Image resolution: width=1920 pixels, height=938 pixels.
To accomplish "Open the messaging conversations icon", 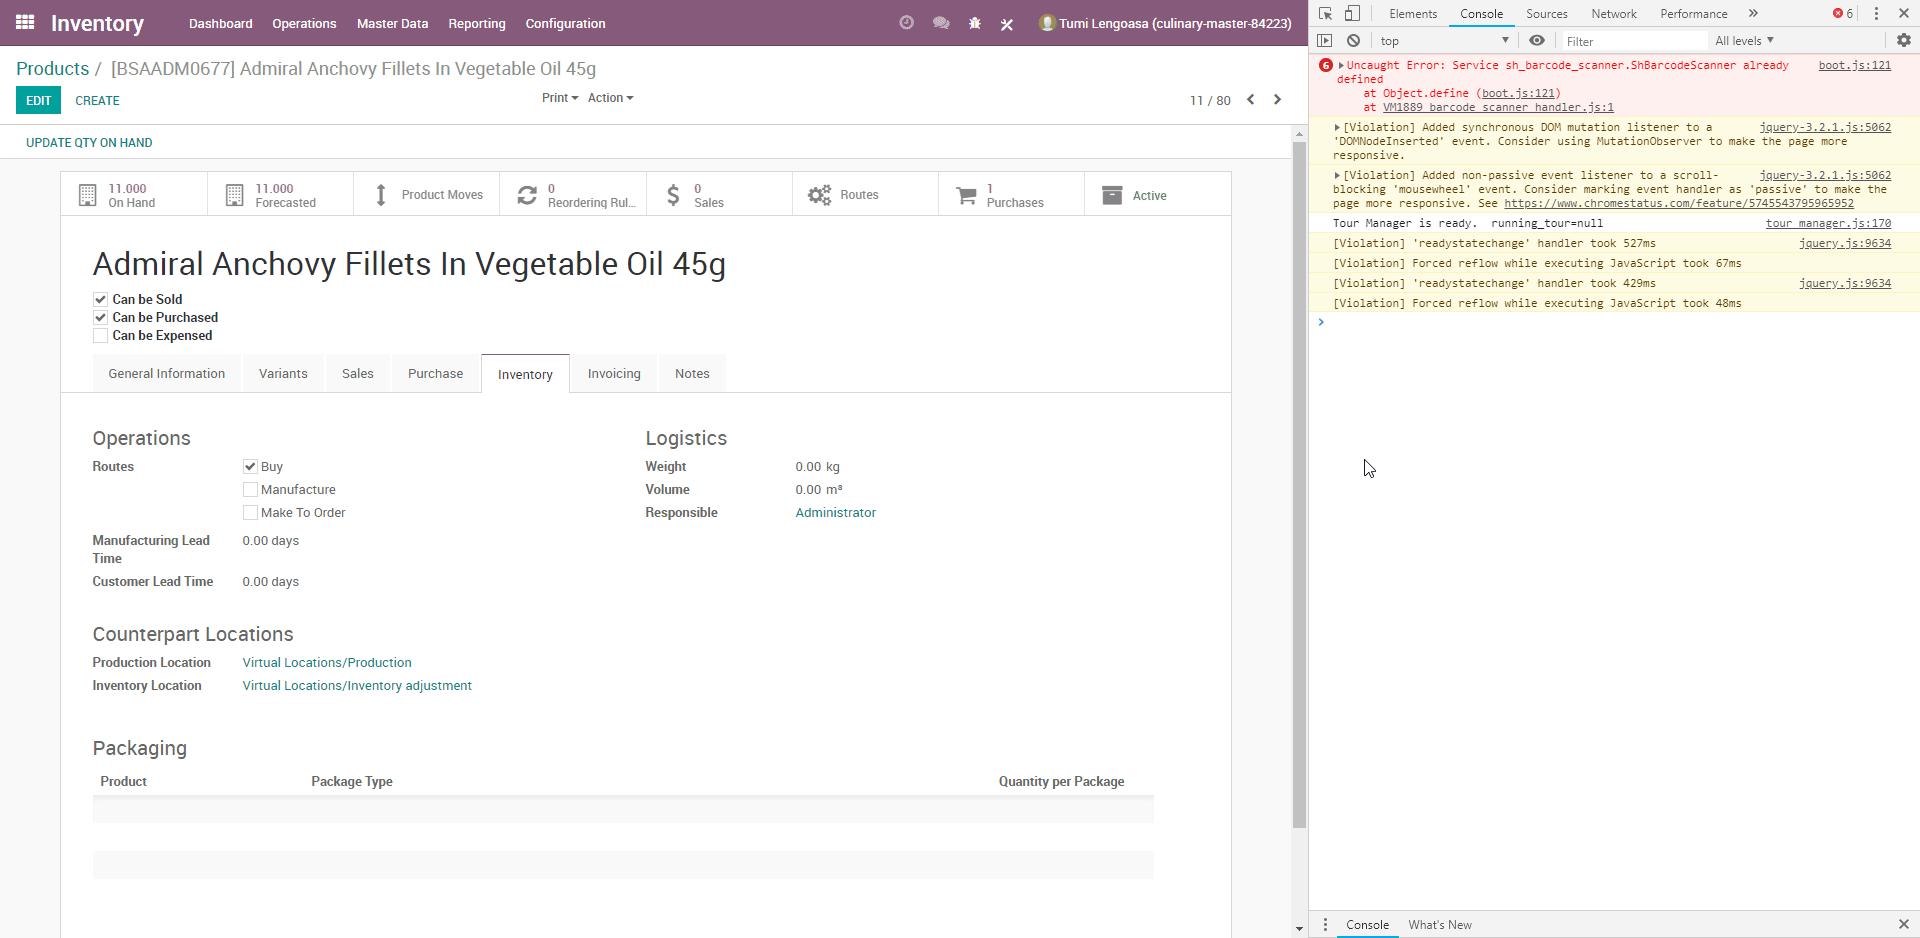I will [x=940, y=23].
